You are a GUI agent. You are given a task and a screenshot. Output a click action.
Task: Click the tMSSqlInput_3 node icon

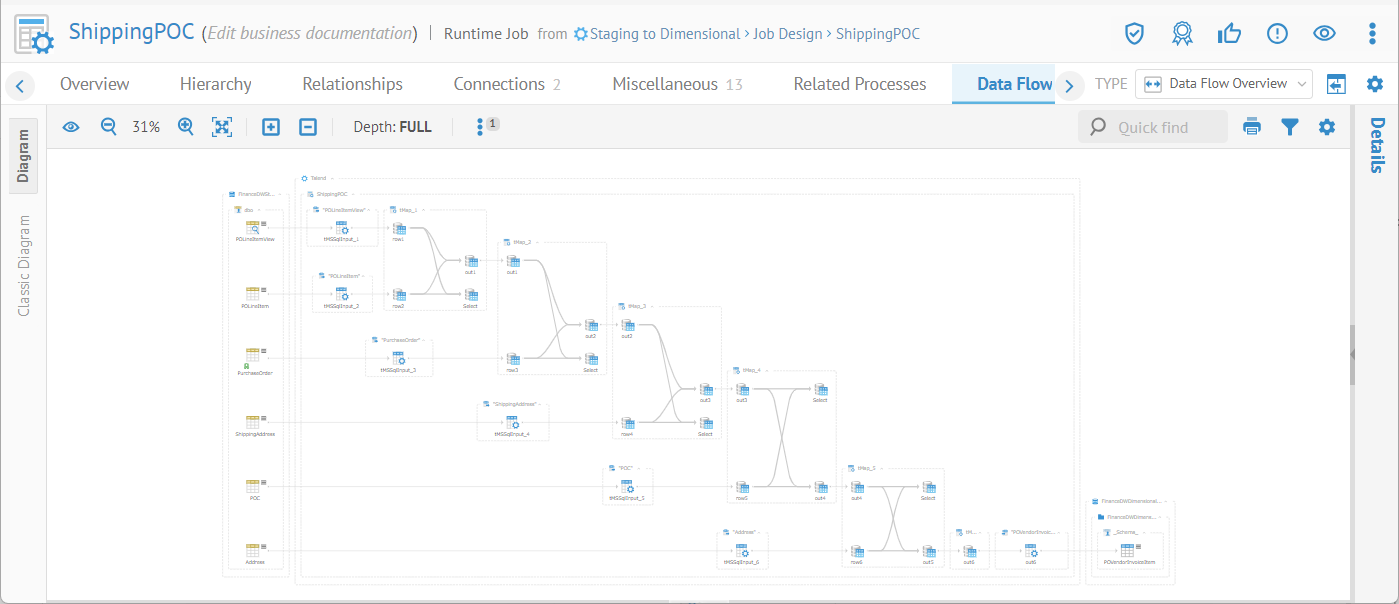point(398,358)
